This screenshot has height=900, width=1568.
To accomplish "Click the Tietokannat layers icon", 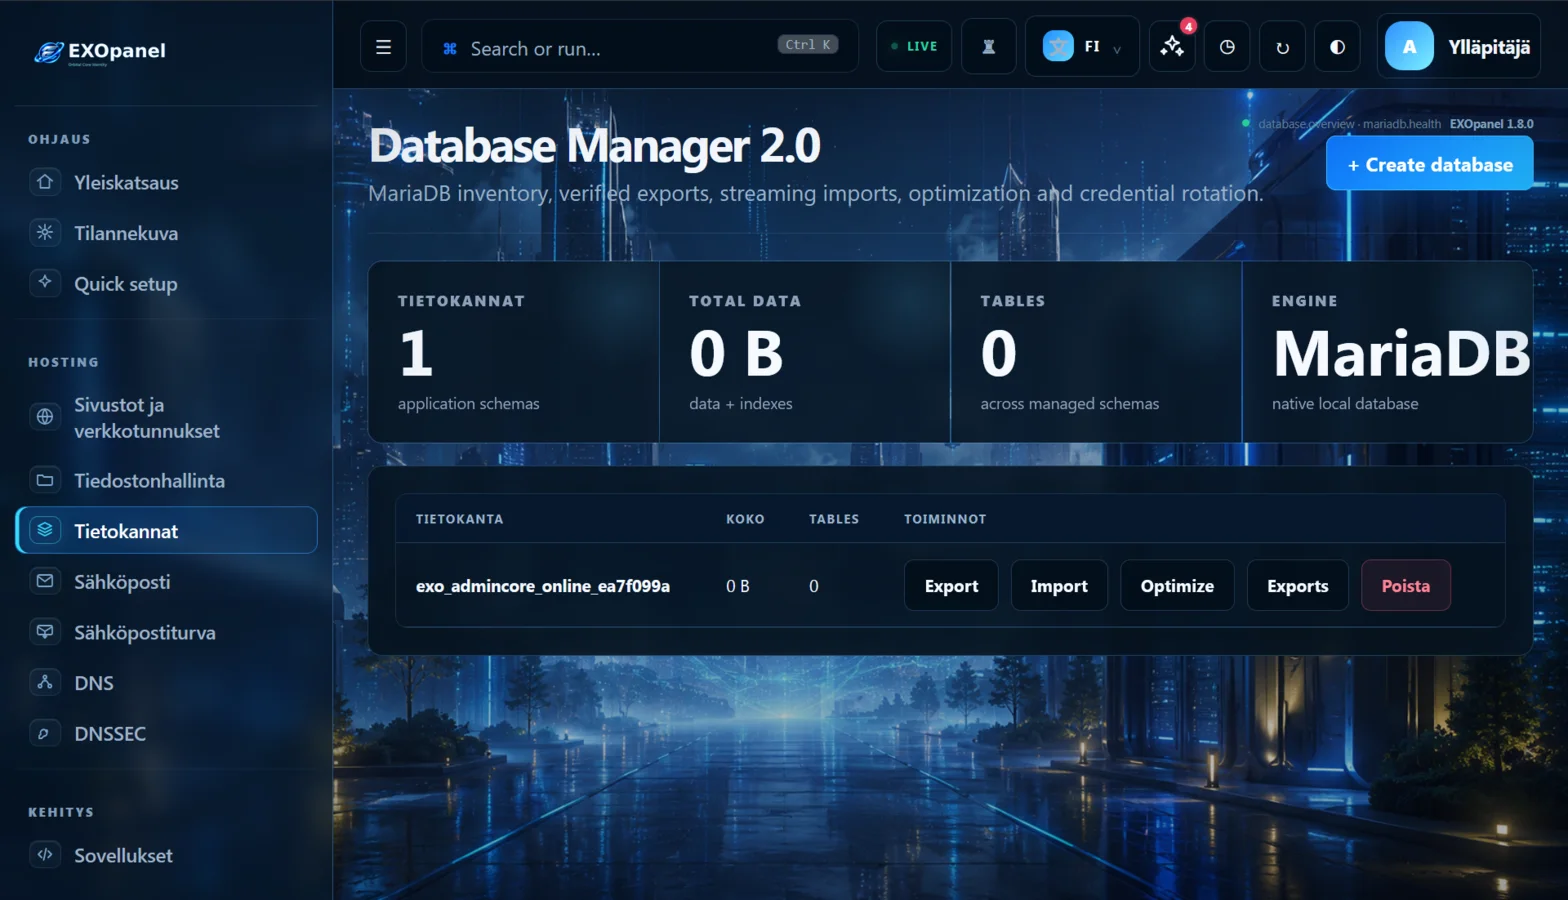I will click(45, 530).
